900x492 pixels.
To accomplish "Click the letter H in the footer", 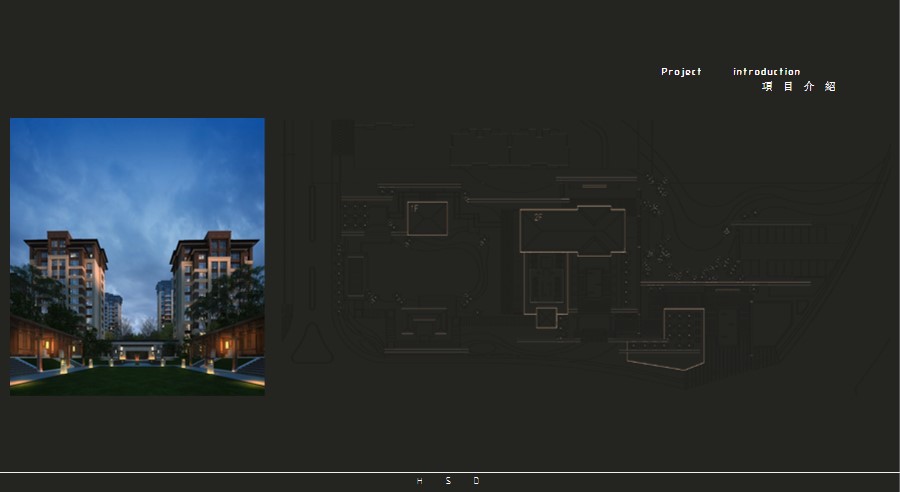I will point(420,481).
